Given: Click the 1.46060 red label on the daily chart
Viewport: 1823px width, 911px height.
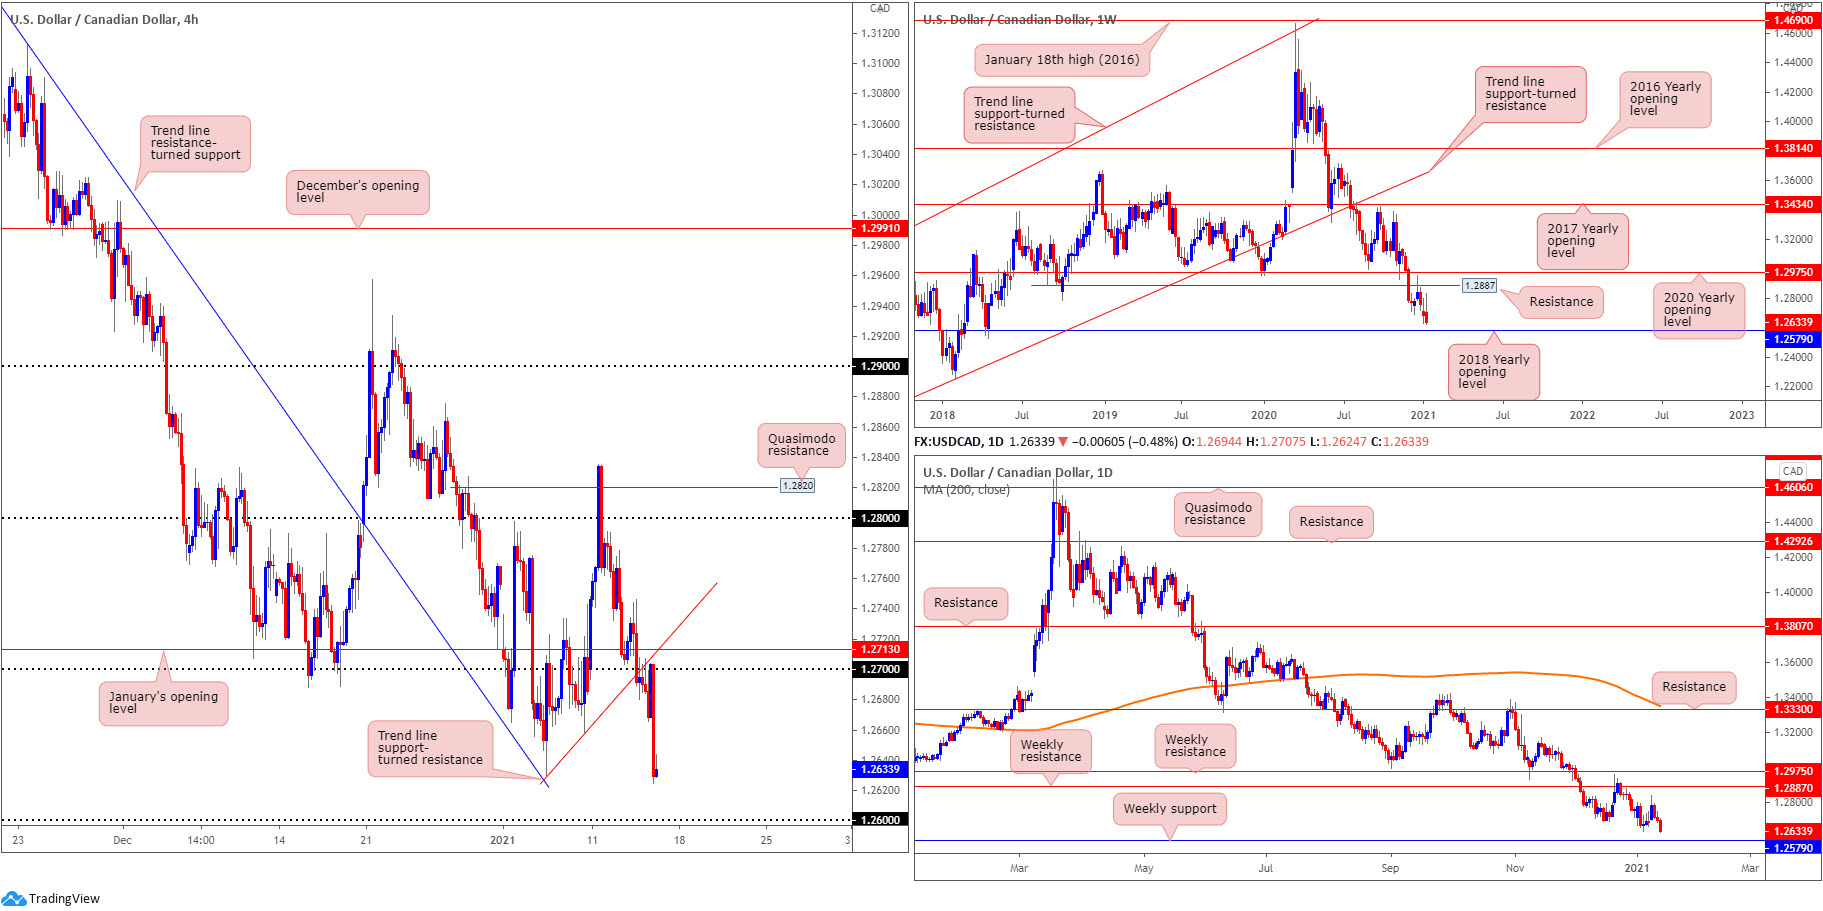Looking at the screenshot, I should 1793,487.
